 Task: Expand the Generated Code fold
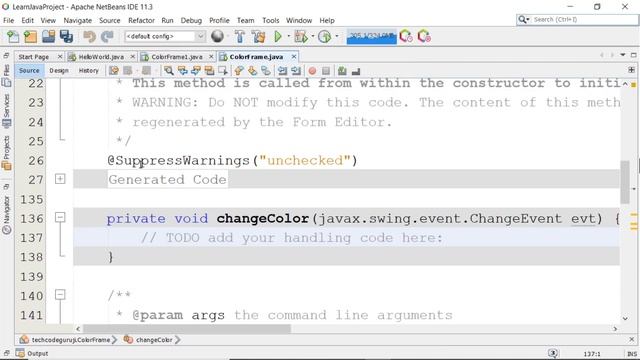pyautogui.click(x=60, y=179)
